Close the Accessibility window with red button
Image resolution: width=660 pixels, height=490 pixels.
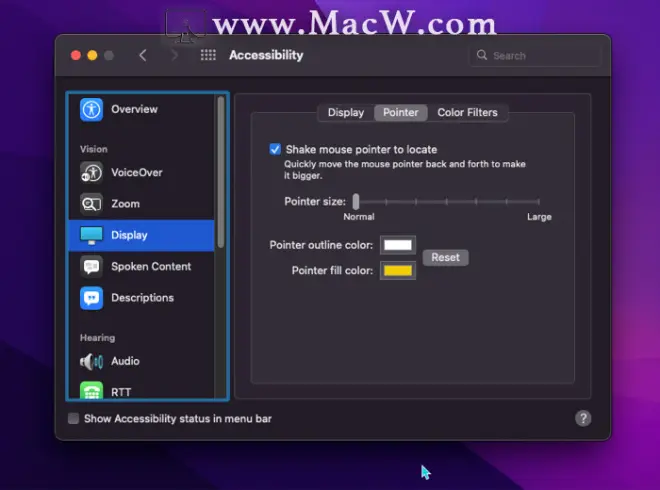tap(76, 56)
